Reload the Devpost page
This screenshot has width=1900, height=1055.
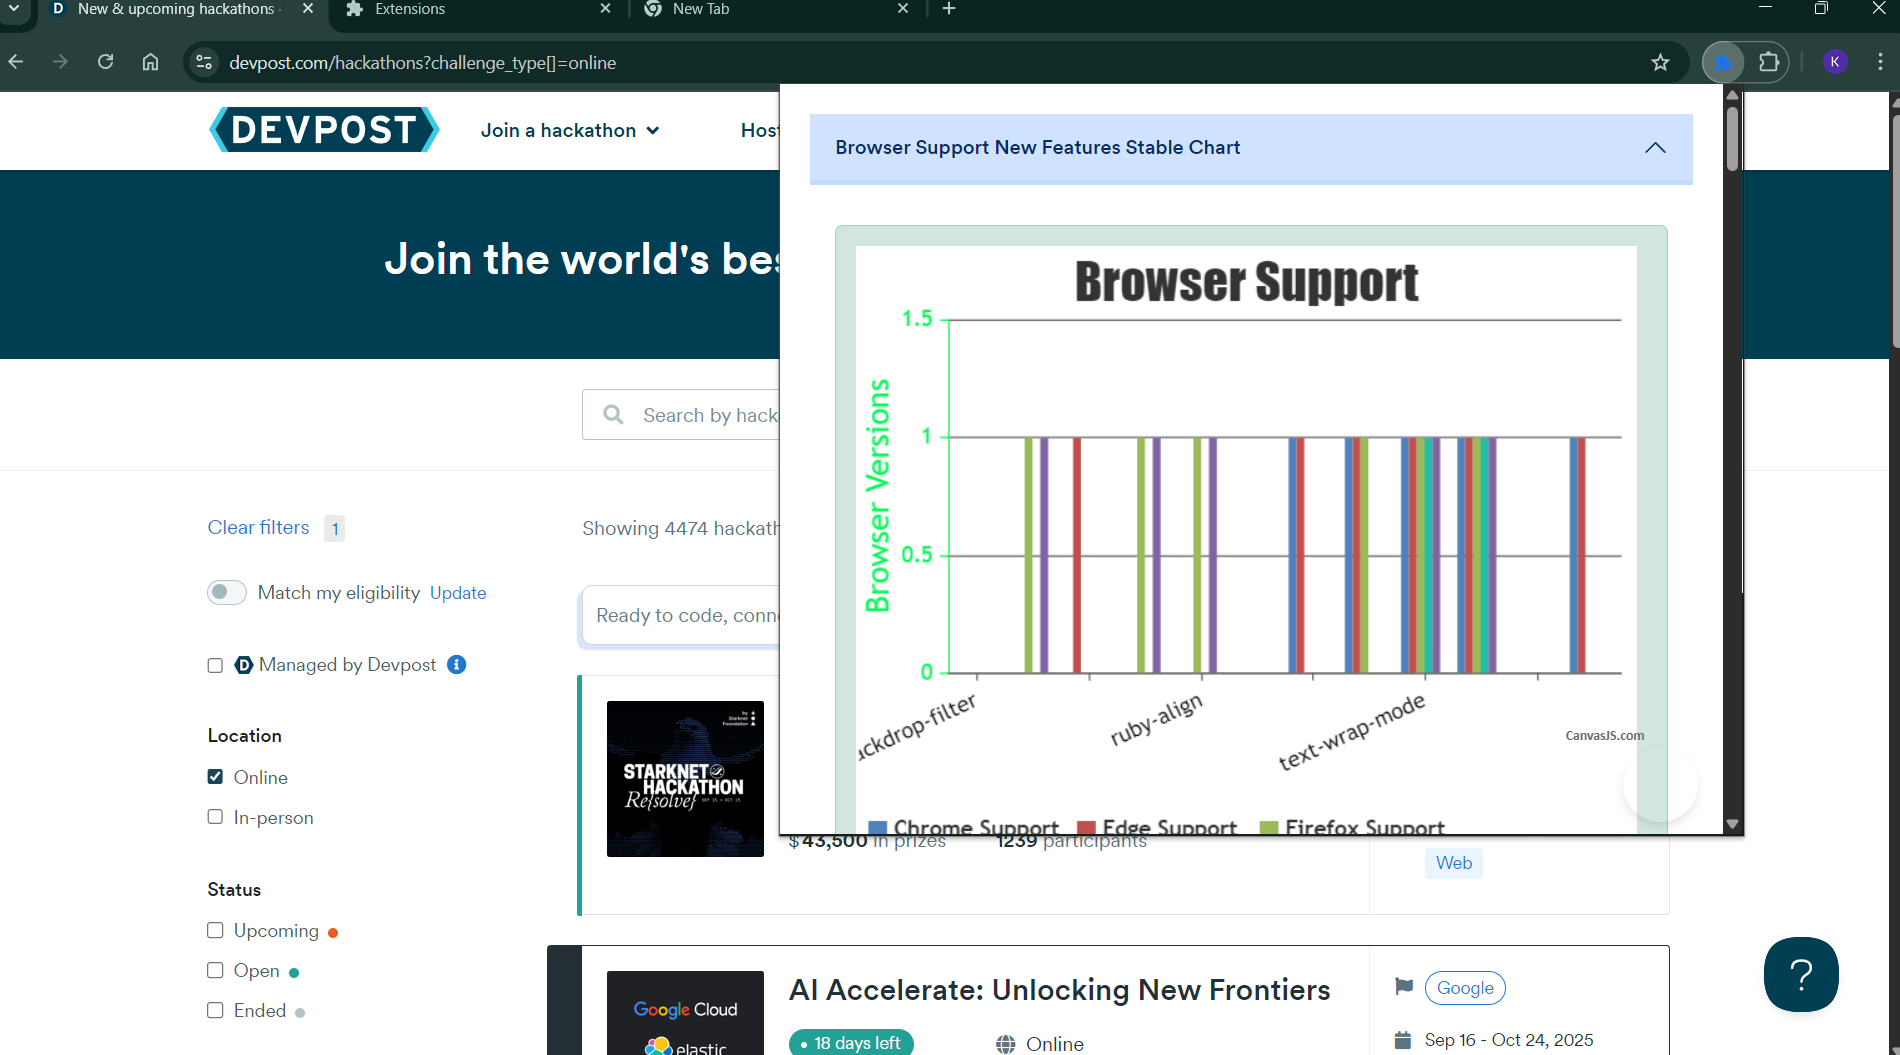click(105, 62)
